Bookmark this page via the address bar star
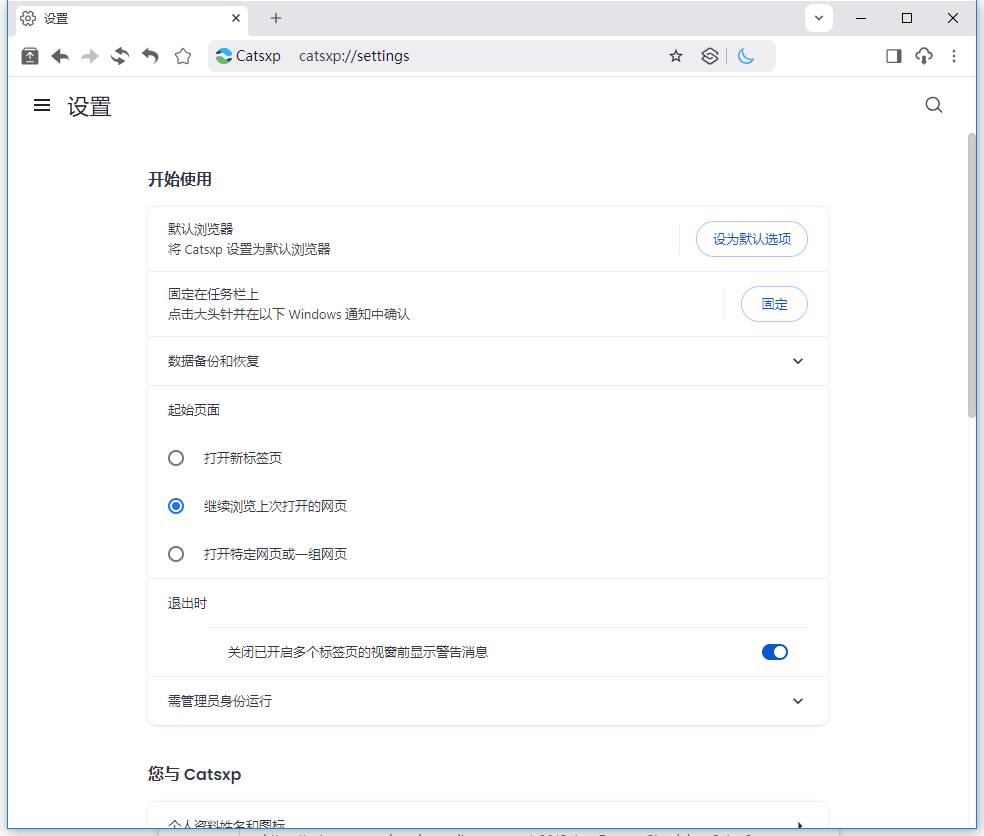984x836 pixels. (x=676, y=56)
